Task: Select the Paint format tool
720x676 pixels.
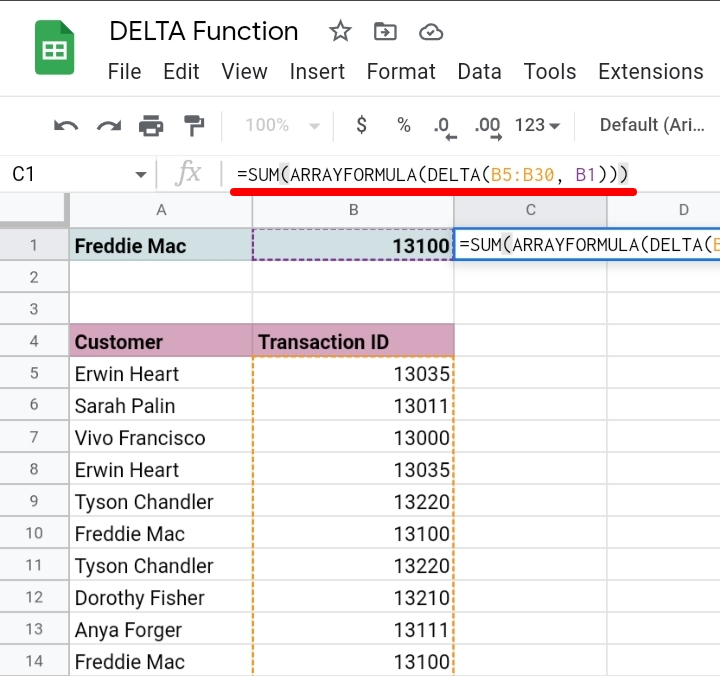Action: (x=193, y=125)
